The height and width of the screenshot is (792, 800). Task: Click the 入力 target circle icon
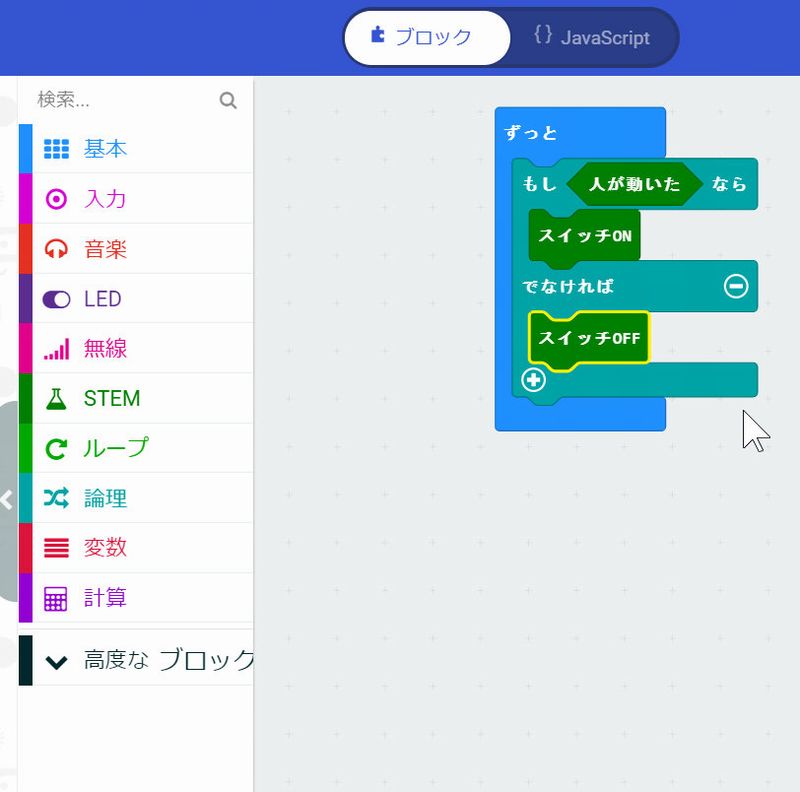56,199
